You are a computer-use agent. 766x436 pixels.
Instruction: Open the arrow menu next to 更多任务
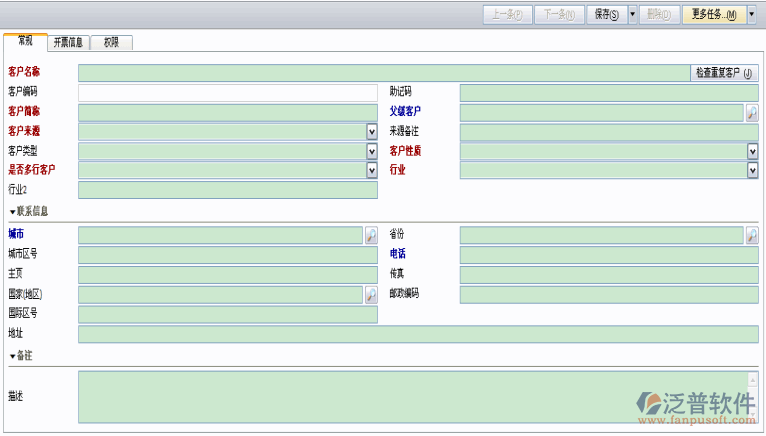(752, 14)
